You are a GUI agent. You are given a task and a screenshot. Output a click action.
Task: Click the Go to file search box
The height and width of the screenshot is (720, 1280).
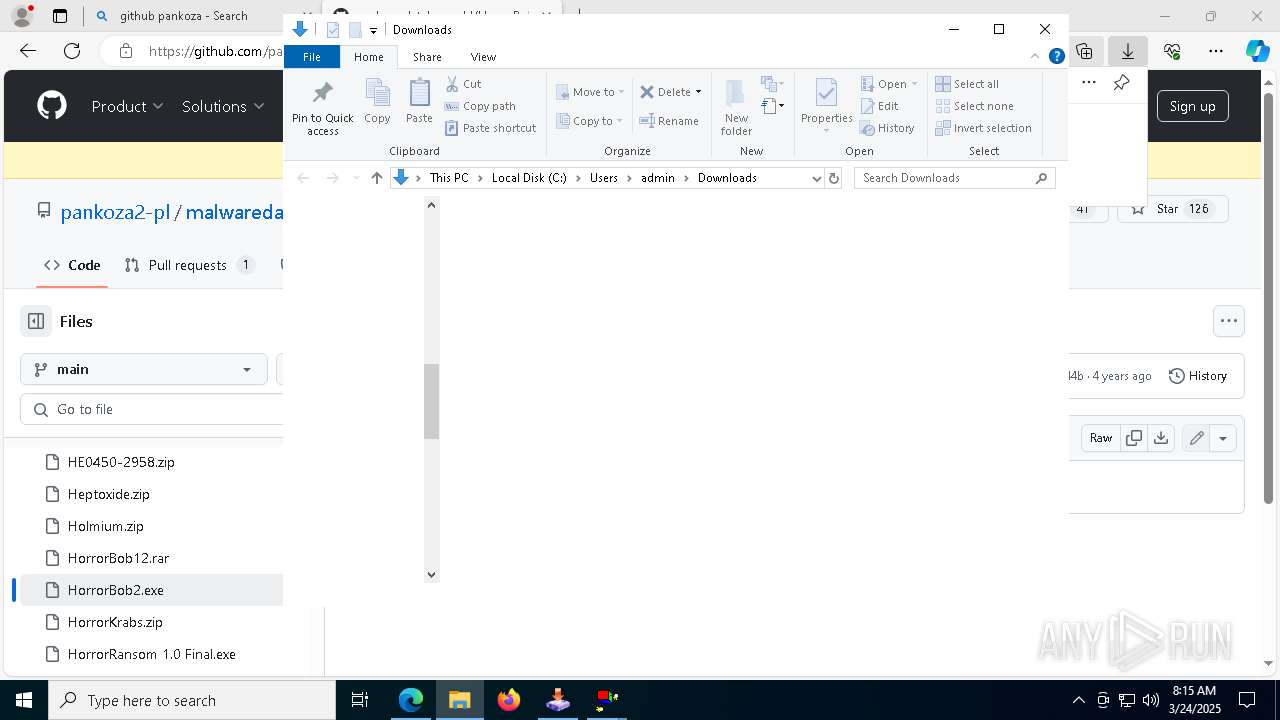coord(152,409)
